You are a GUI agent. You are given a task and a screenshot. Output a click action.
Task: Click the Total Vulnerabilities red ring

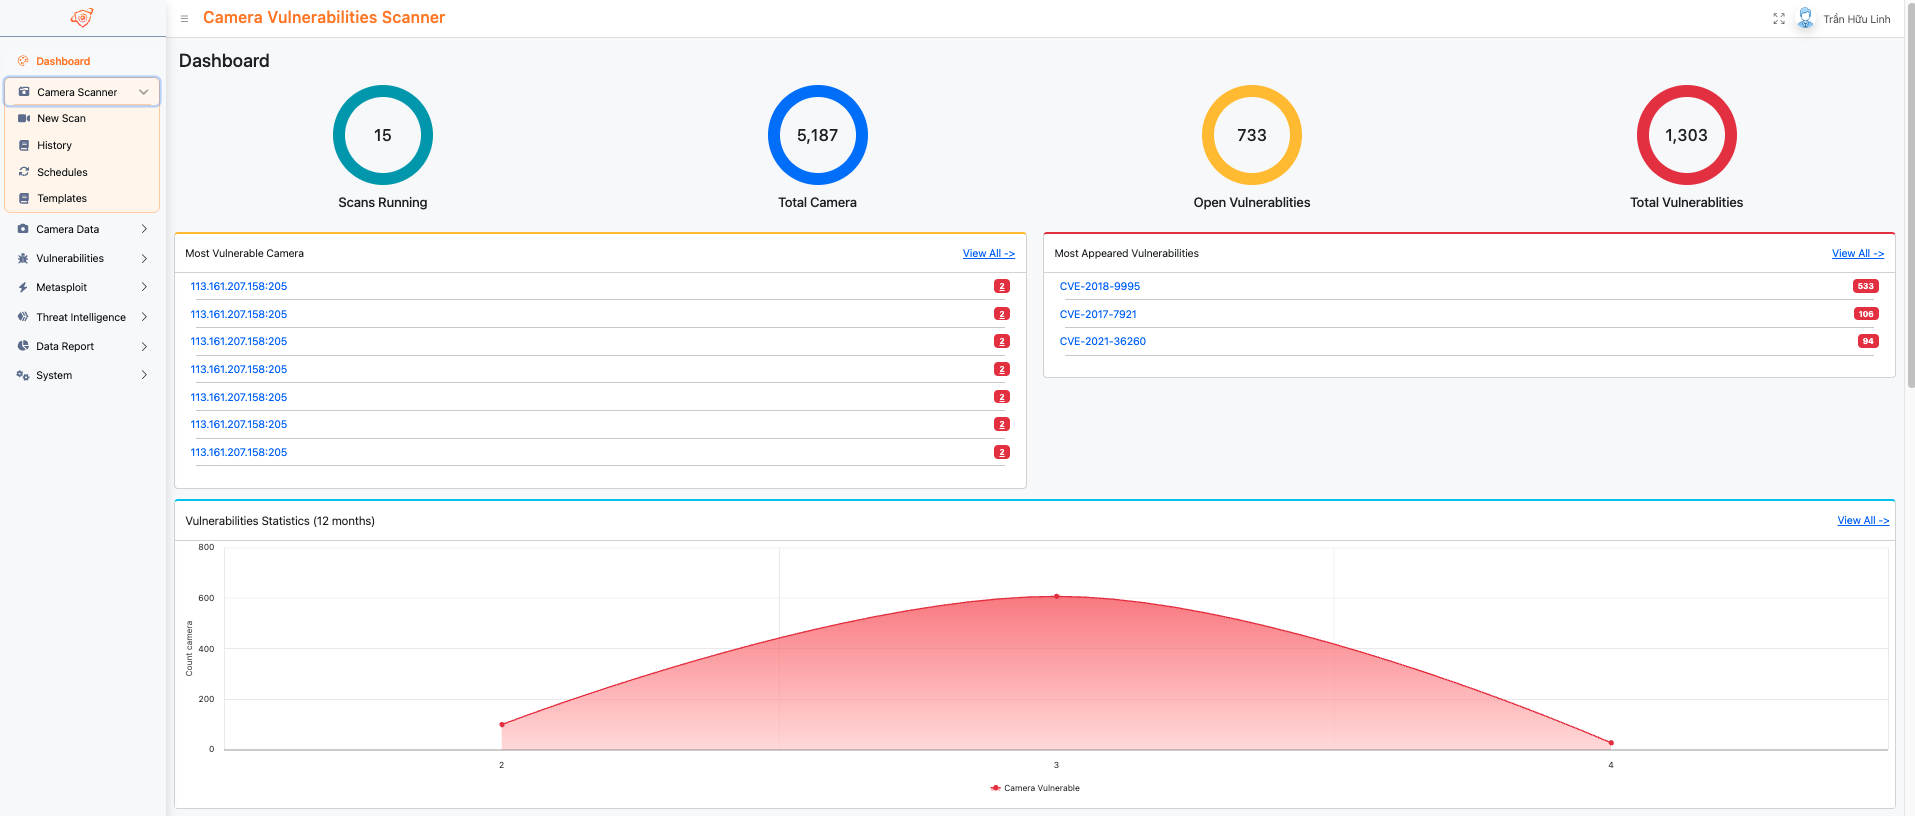click(1686, 135)
